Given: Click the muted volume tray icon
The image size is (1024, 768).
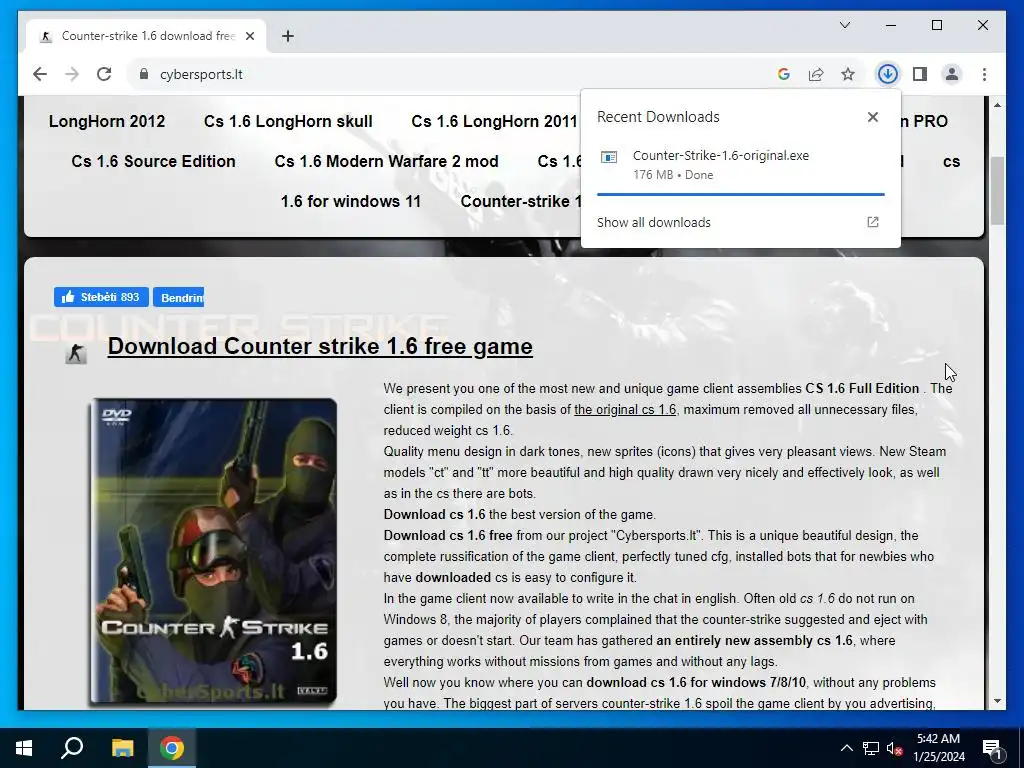Looking at the screenshot, I should (x=894, y=748).
